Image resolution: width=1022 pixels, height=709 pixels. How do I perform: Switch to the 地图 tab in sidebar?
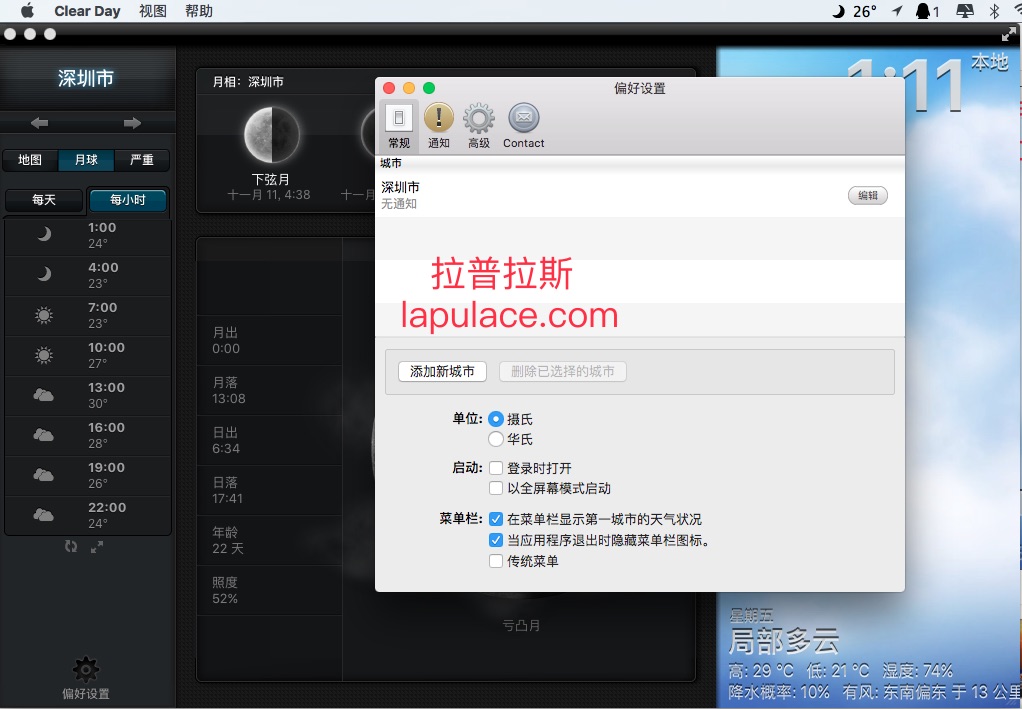pos(30,160)
